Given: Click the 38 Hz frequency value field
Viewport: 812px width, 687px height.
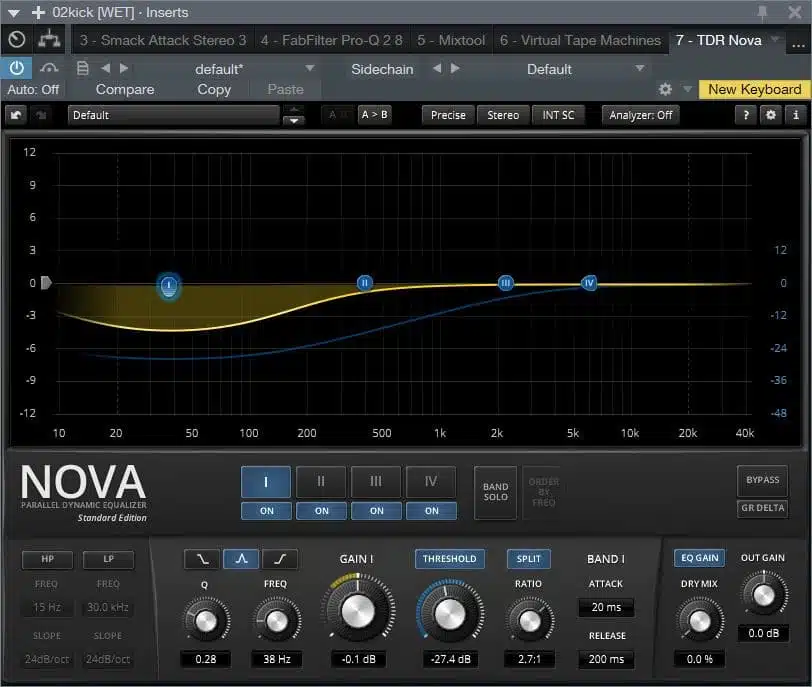Looking at the screenshot, I should coord(277,659).
